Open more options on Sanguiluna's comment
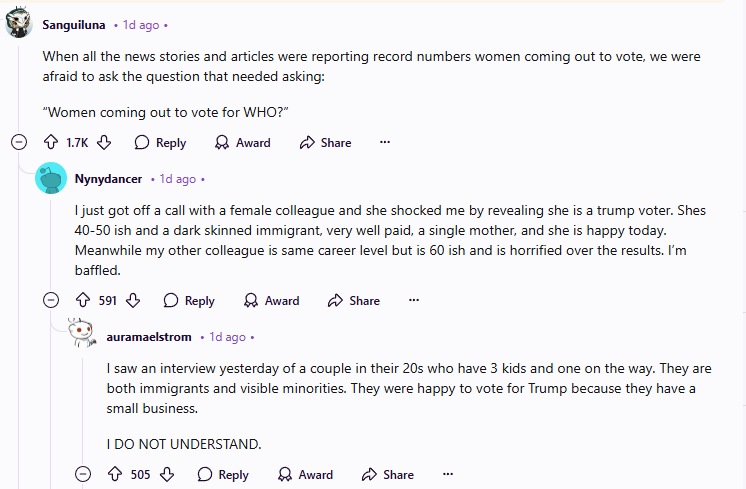The image size is (746, 489). pos(385,143)
